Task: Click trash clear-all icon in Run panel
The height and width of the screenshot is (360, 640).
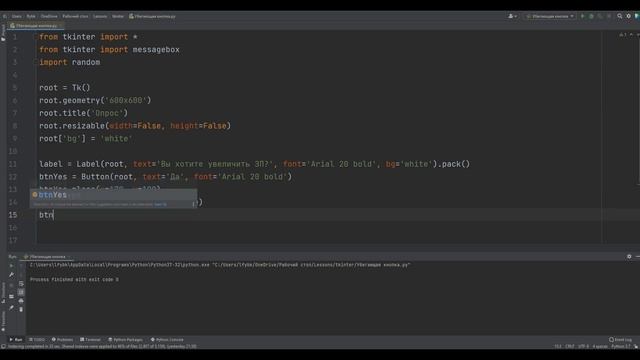Action: (x=21, y=309)
